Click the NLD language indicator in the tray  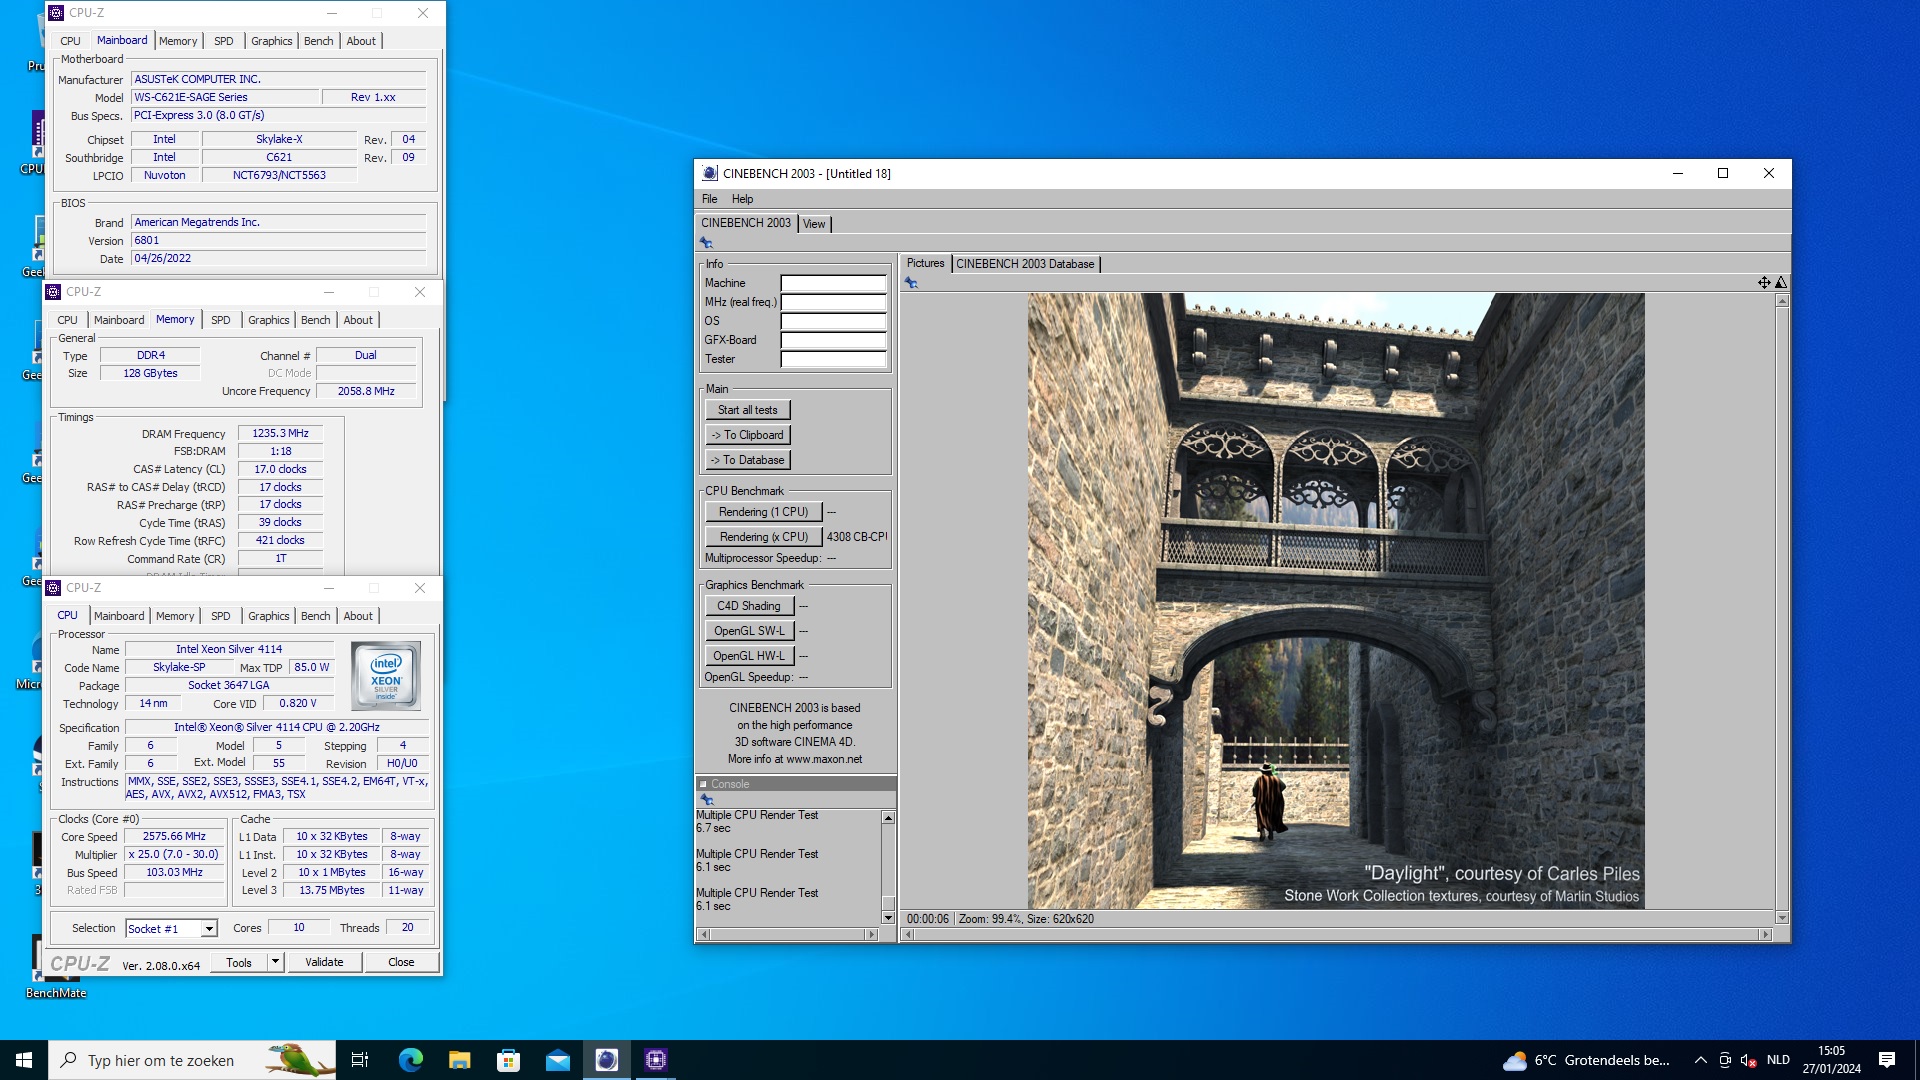1778,1060
